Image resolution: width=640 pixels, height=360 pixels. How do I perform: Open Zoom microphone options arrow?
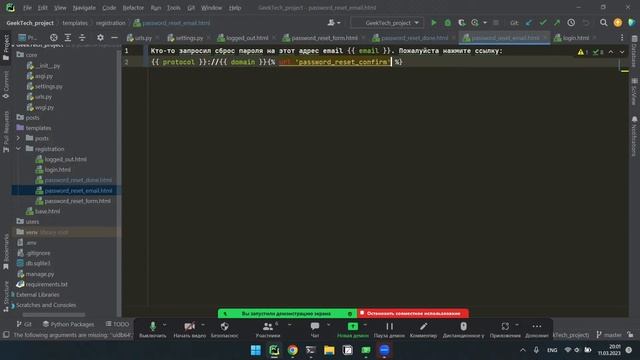pos(164,325)
